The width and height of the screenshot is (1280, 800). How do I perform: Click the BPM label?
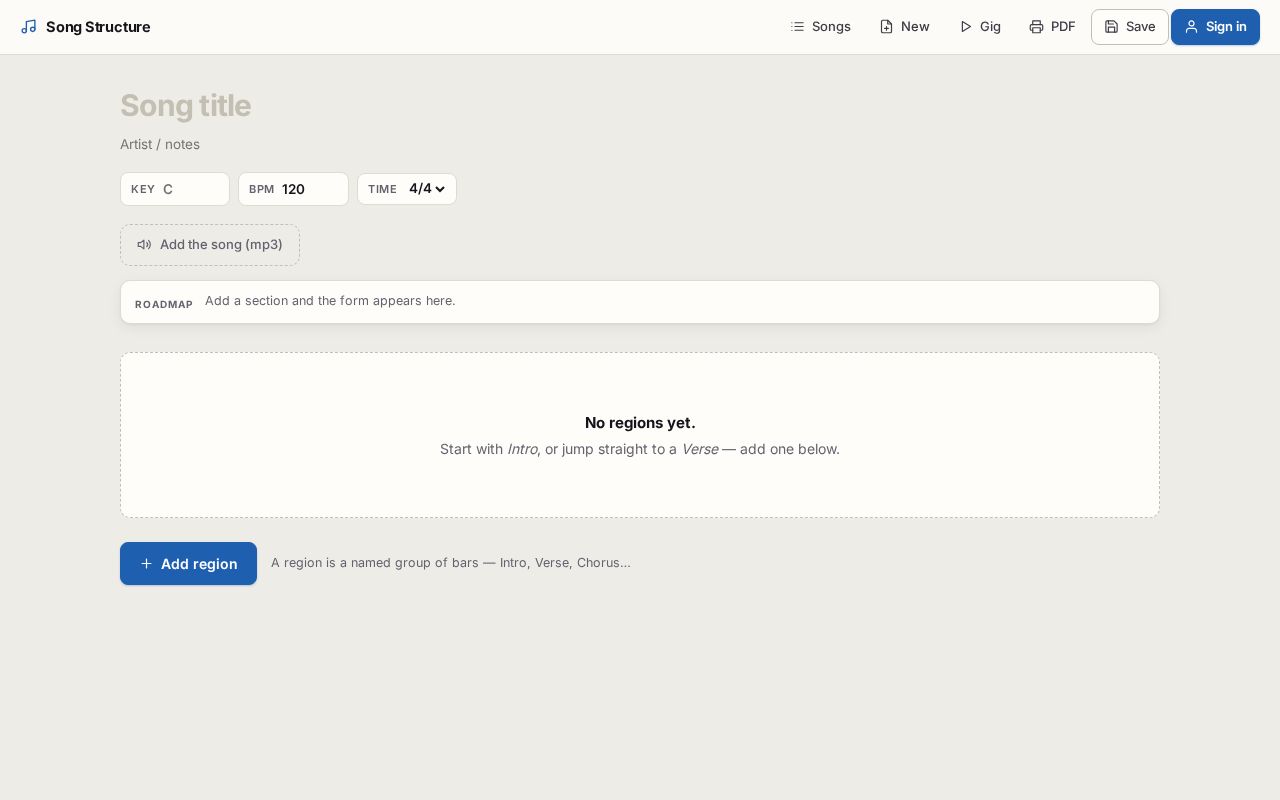coord(261,189)
